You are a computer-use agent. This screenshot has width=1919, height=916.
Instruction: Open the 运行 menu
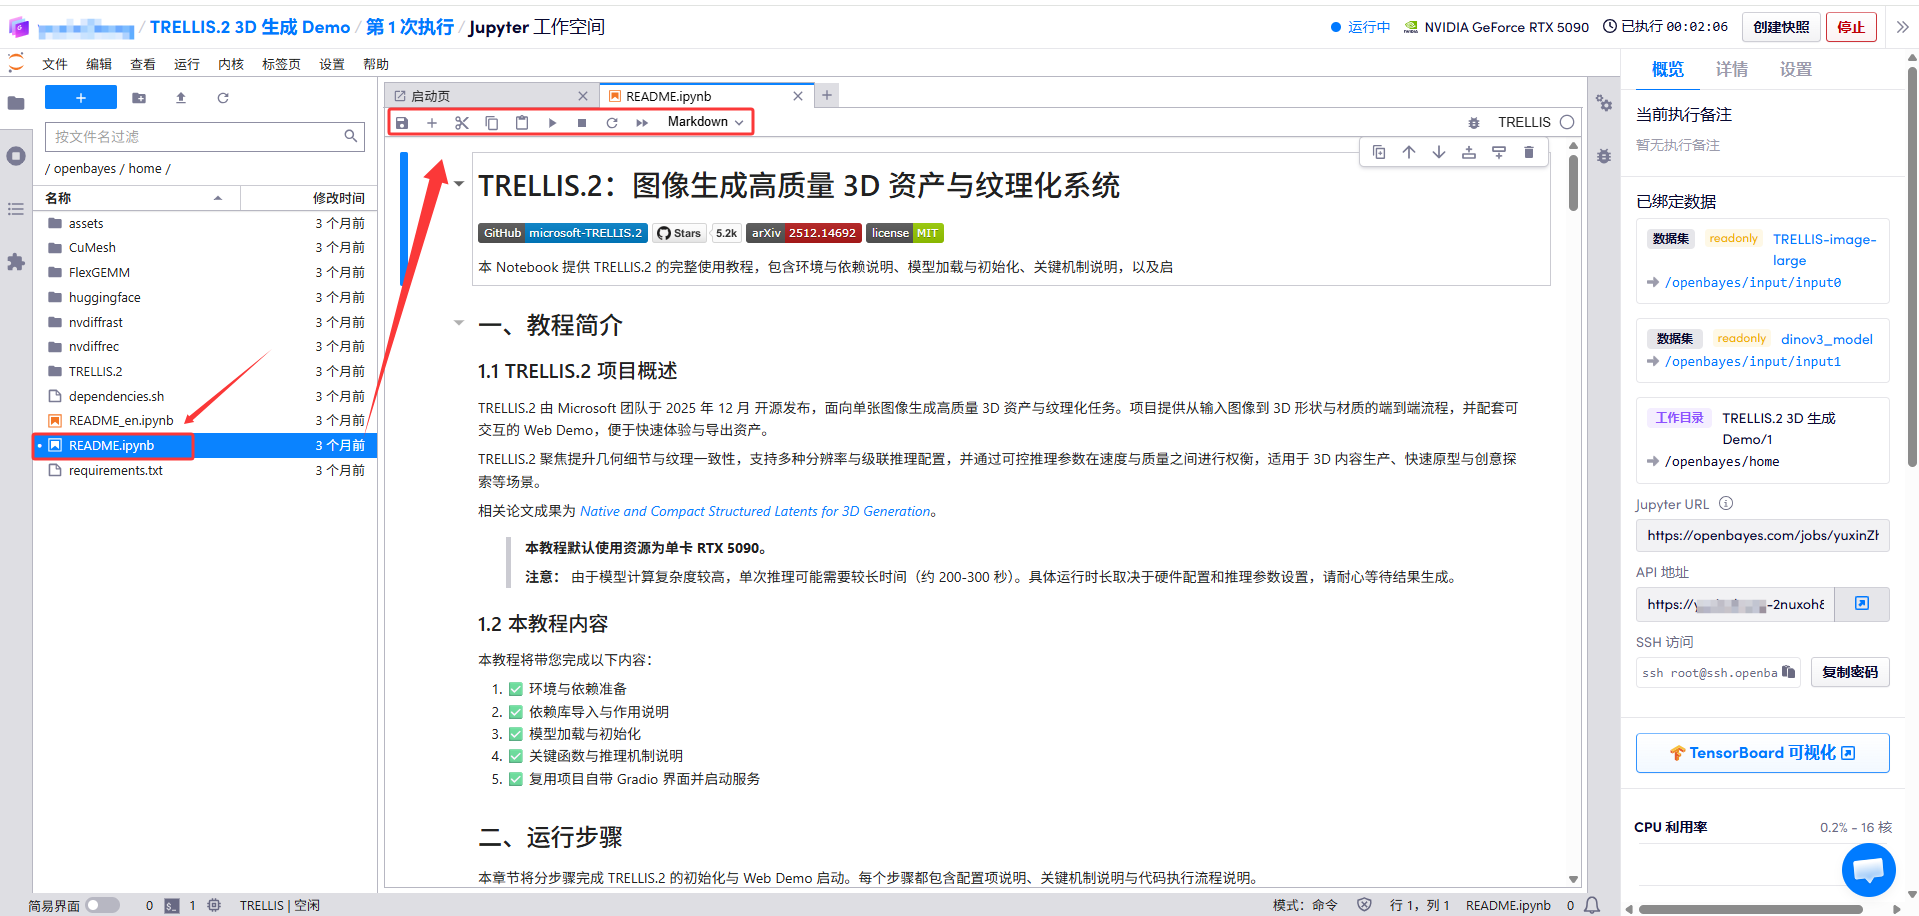[187, 64]
